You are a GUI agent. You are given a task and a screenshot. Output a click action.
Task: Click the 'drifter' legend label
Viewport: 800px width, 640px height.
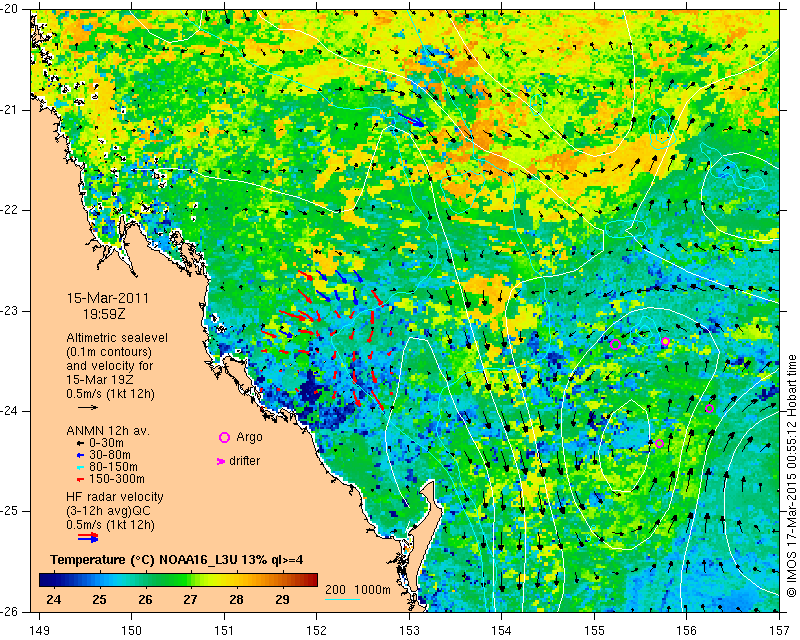tap(244, 461)
